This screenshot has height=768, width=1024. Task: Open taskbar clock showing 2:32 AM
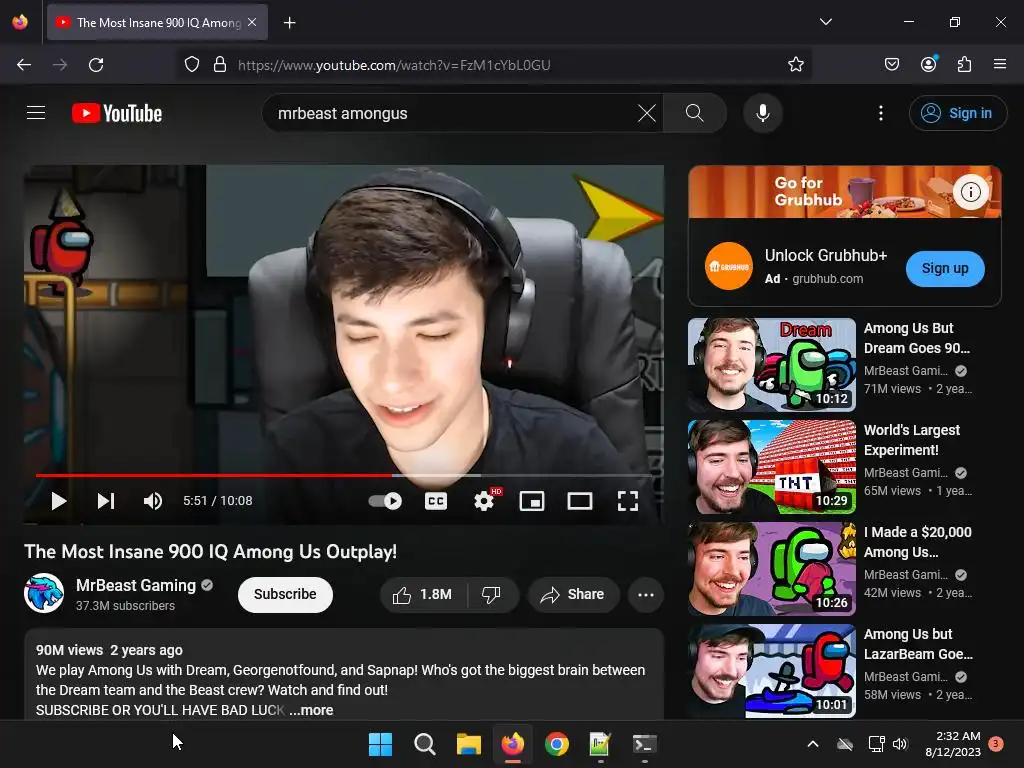point(953,744)
